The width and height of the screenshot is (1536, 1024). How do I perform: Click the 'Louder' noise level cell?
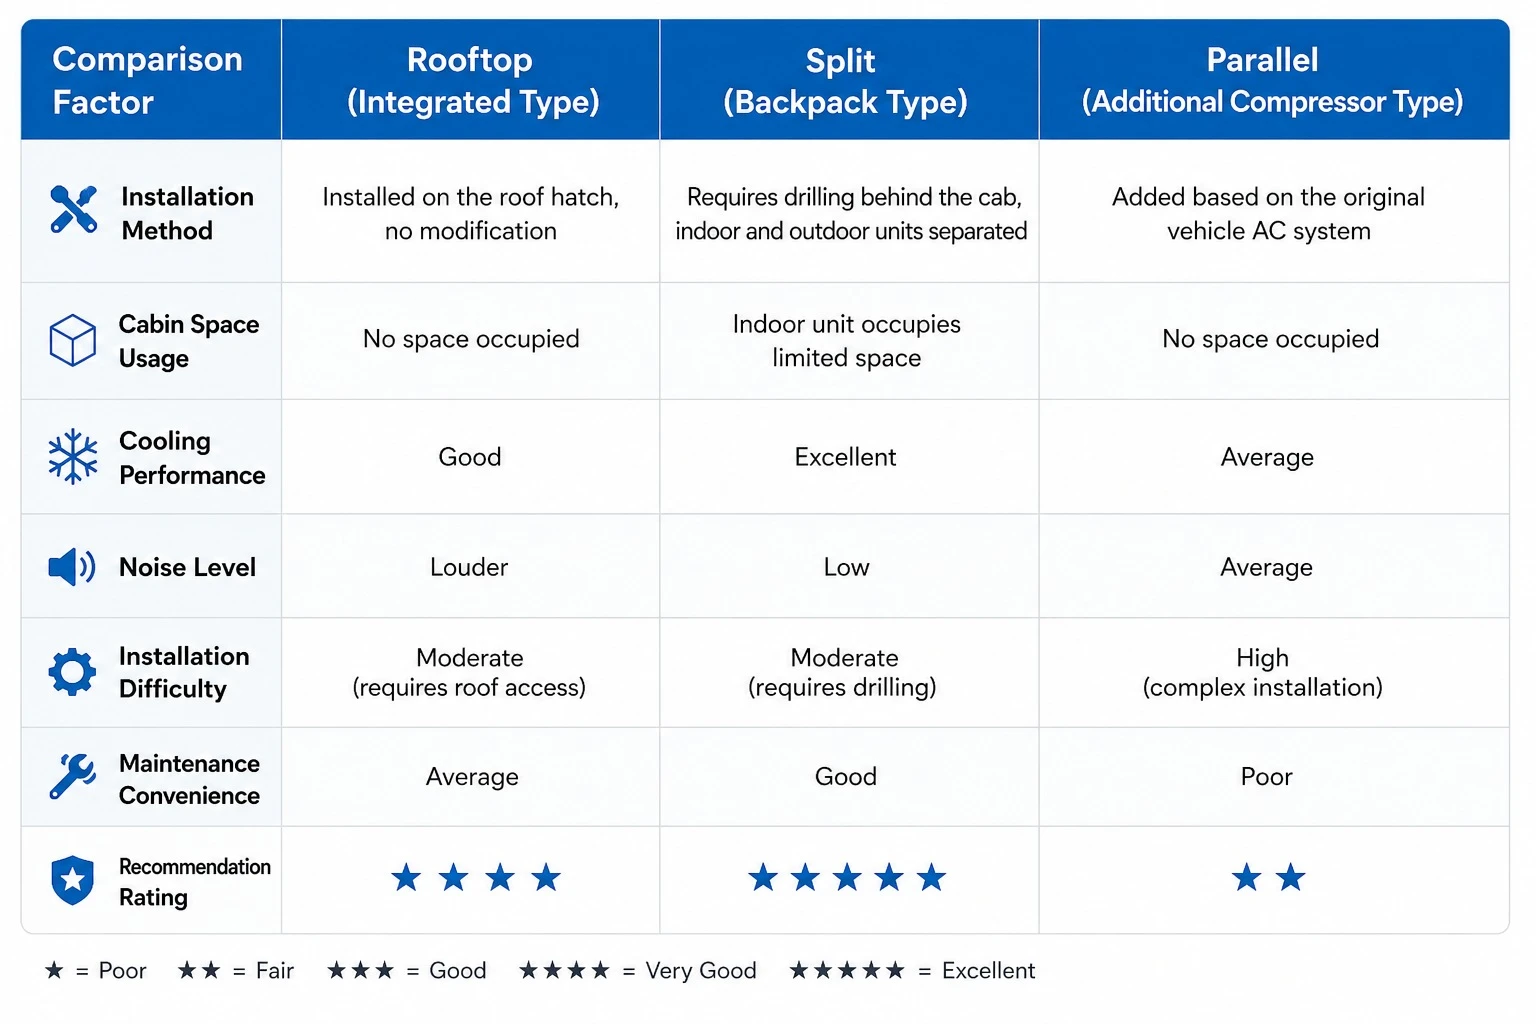[471, 567]
